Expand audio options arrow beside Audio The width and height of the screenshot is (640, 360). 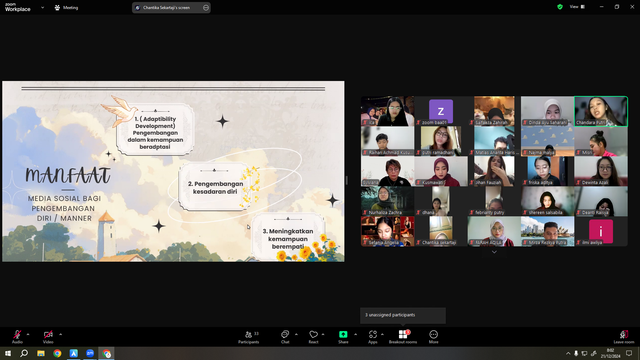click(x=28, y=334)
